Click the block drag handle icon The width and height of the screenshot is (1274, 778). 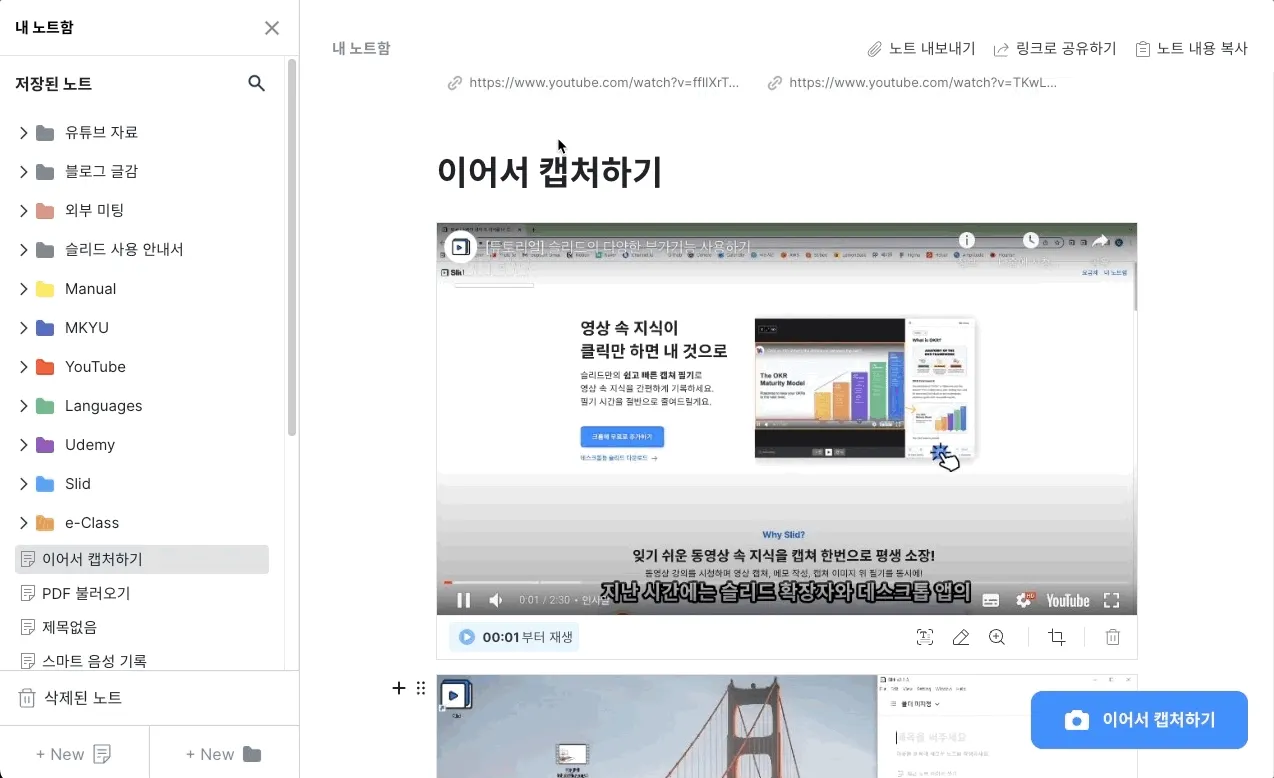pos(421,688)
